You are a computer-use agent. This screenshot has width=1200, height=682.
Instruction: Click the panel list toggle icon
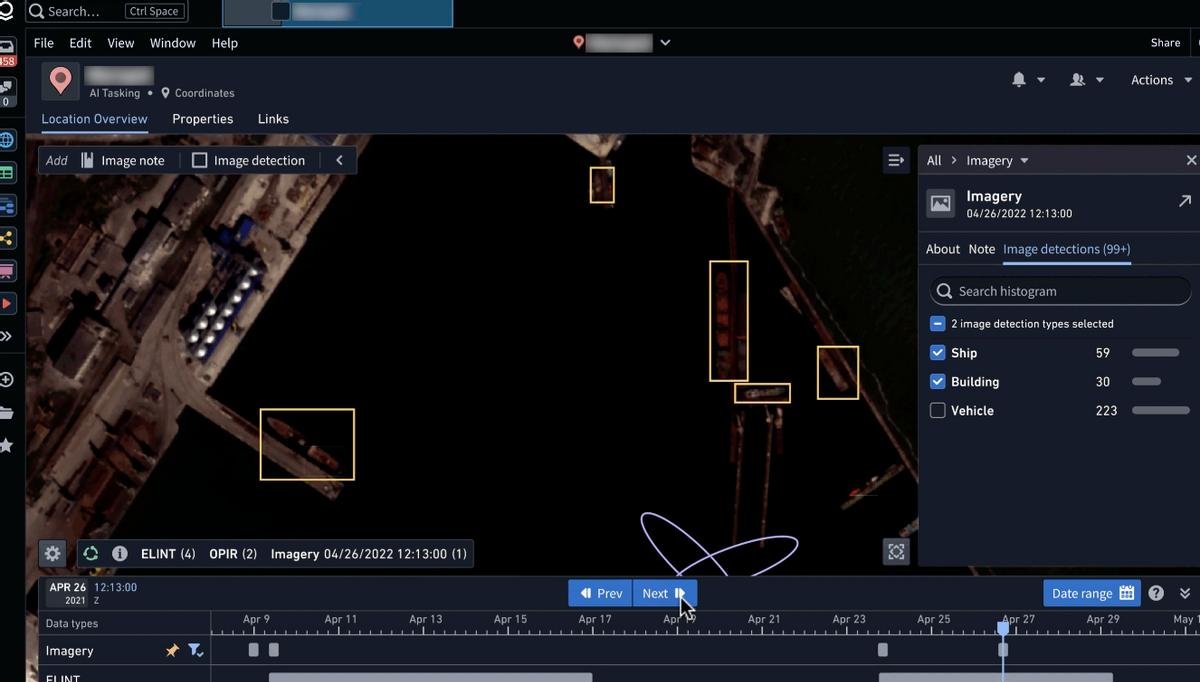click(896, 160)
